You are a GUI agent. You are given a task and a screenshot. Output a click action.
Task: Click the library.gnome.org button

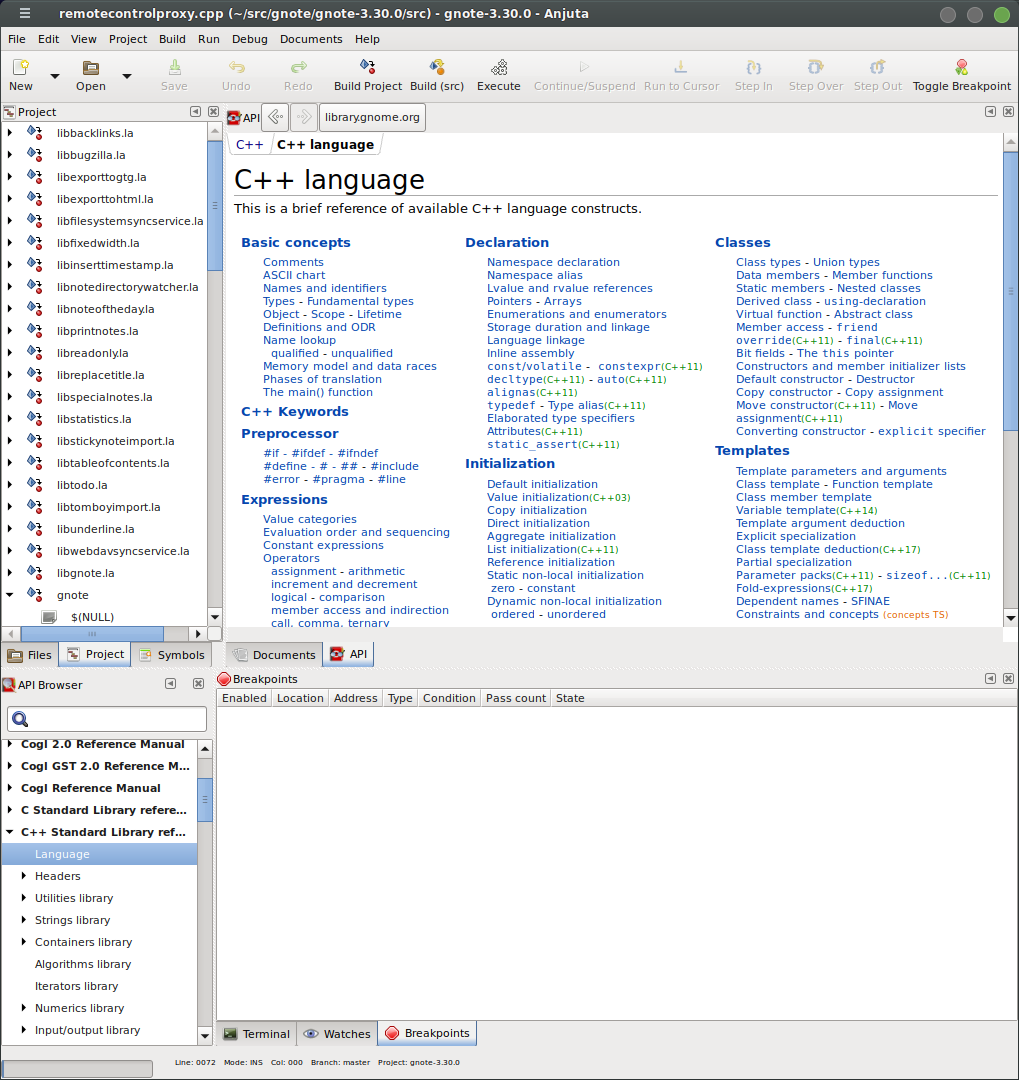click(x=372, y=117)
